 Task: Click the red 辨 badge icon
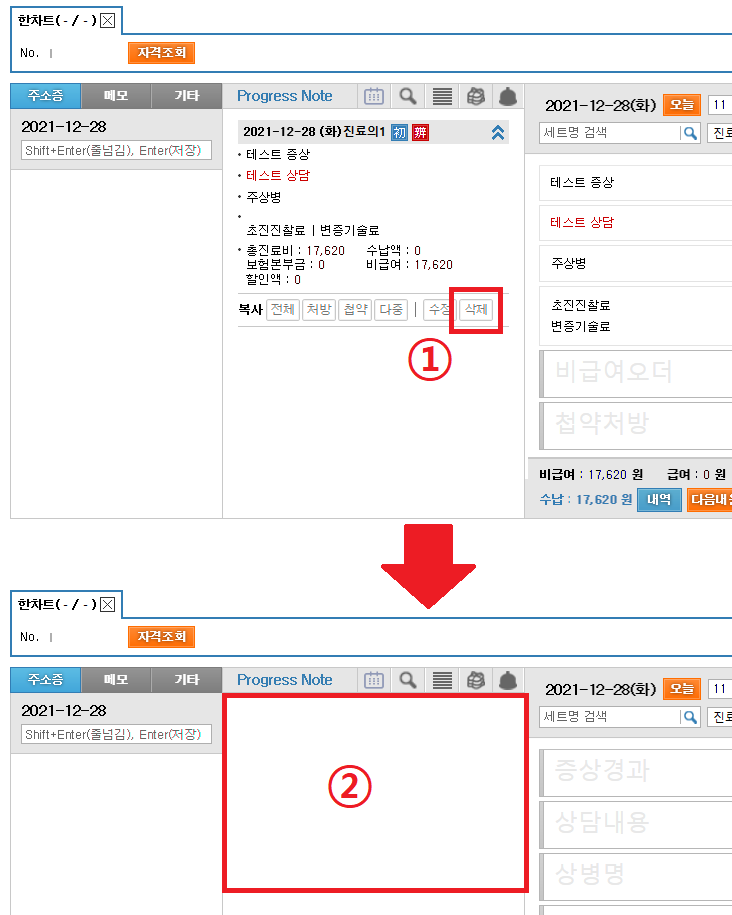pos(420,132)
